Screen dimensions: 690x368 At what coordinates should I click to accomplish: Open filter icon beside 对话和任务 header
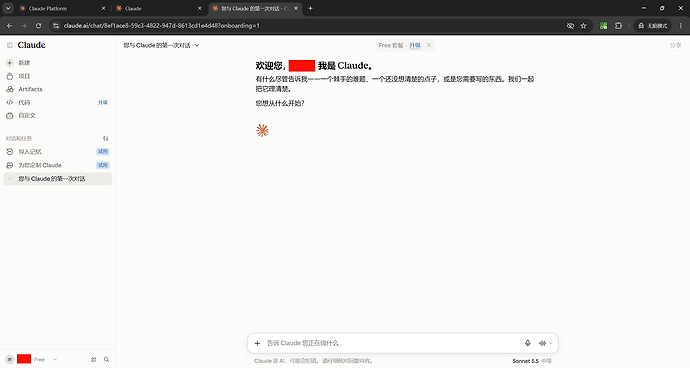(x=105, y=138)
